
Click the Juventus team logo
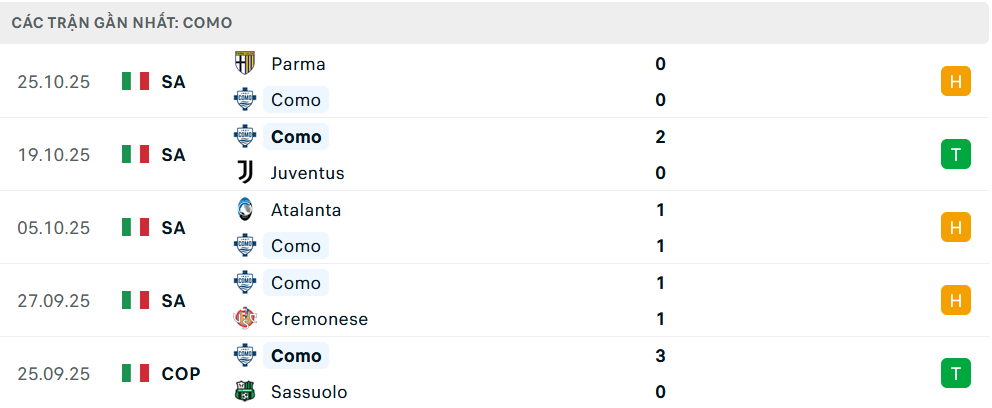click(x=244, y=172)
